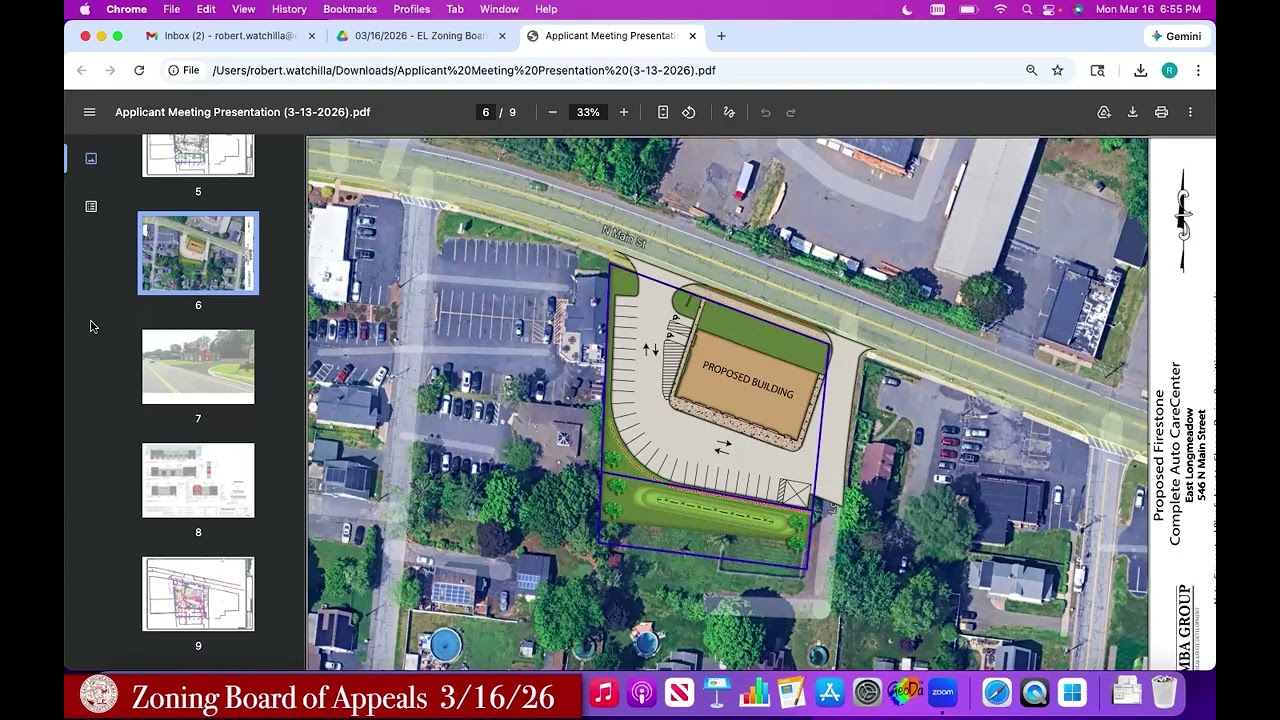Reload the current page

tap(139, 70)
